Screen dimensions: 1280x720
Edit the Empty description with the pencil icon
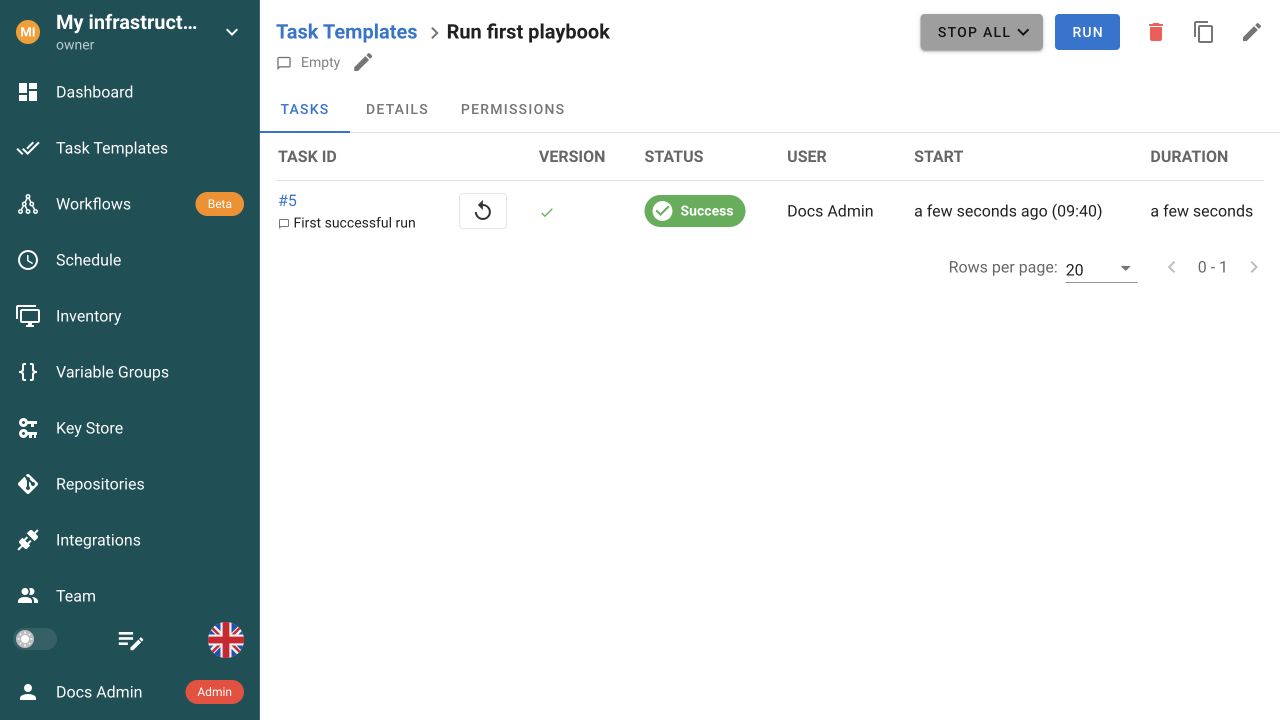(x=363, y=62)
